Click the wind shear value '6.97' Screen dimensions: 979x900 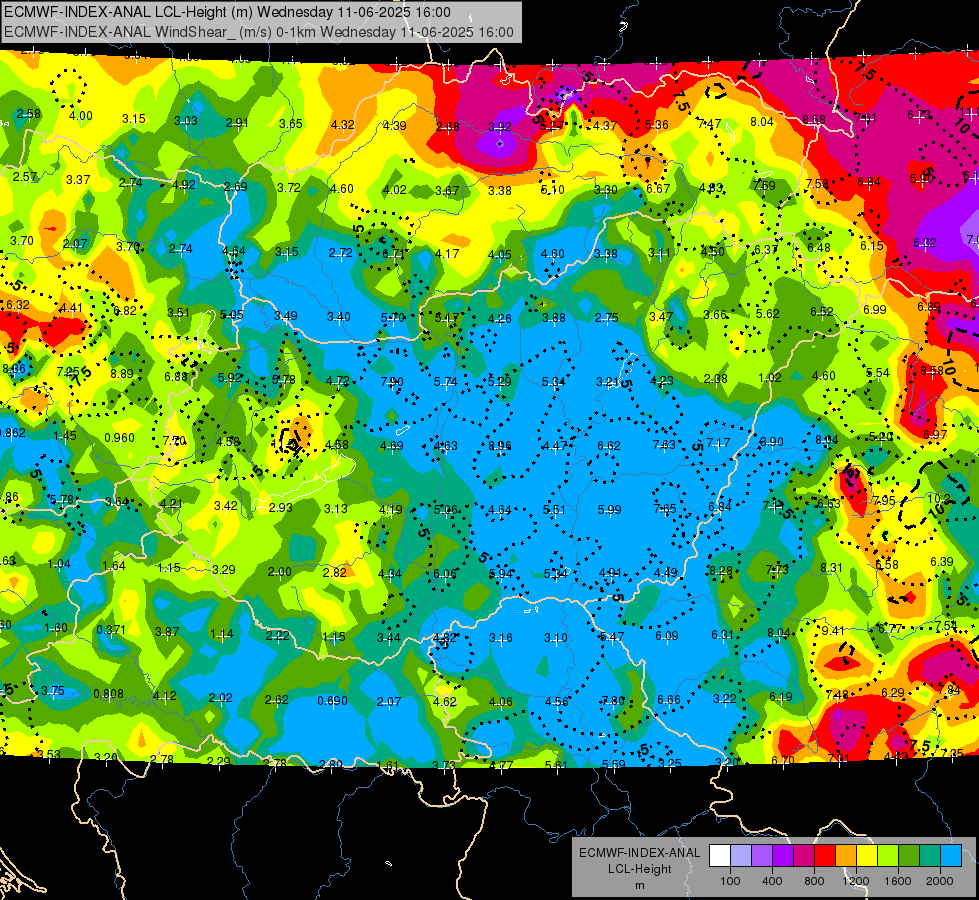[935, 434]
